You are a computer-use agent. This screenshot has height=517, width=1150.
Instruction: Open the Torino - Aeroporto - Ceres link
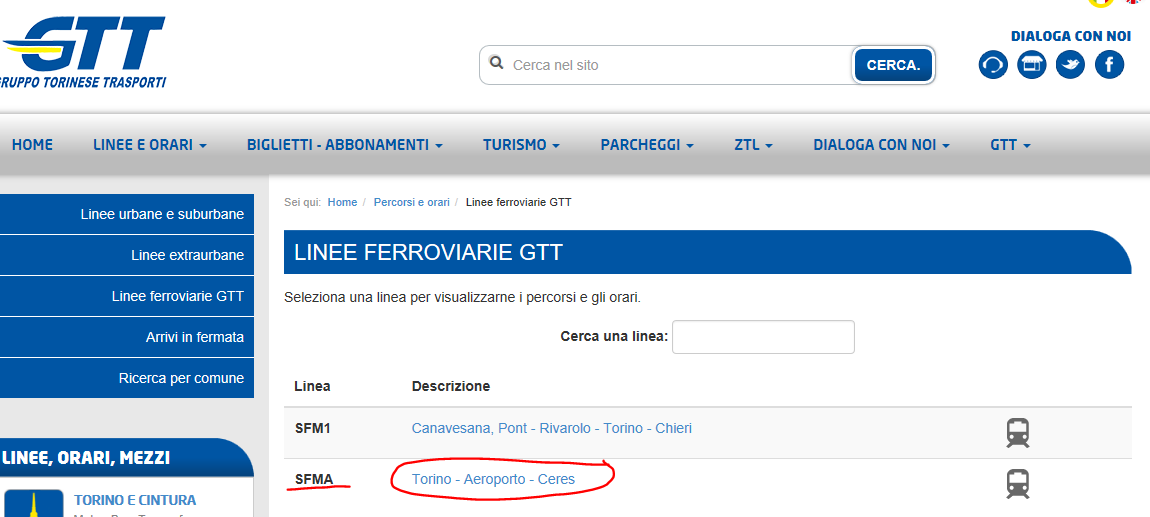pos(493,480)
